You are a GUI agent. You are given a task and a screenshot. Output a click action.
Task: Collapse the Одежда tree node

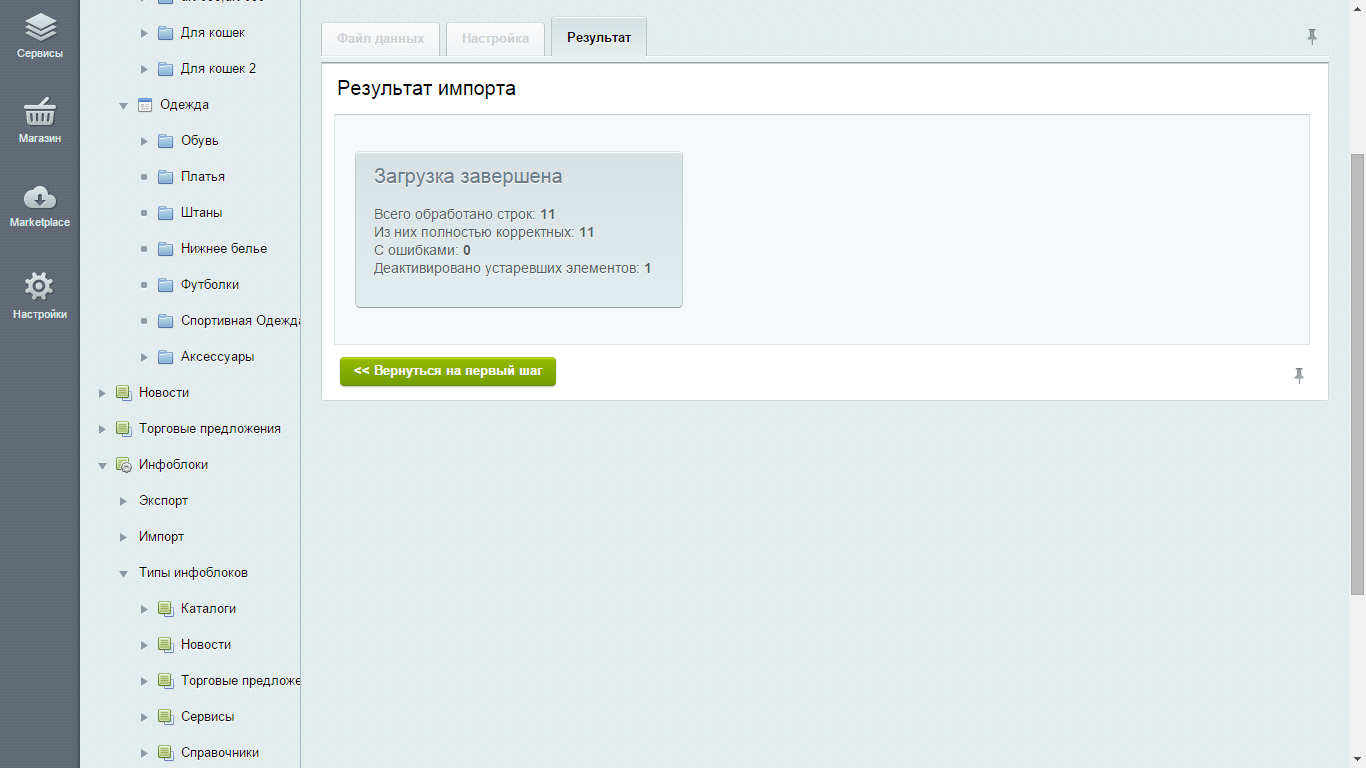(124, 105)
